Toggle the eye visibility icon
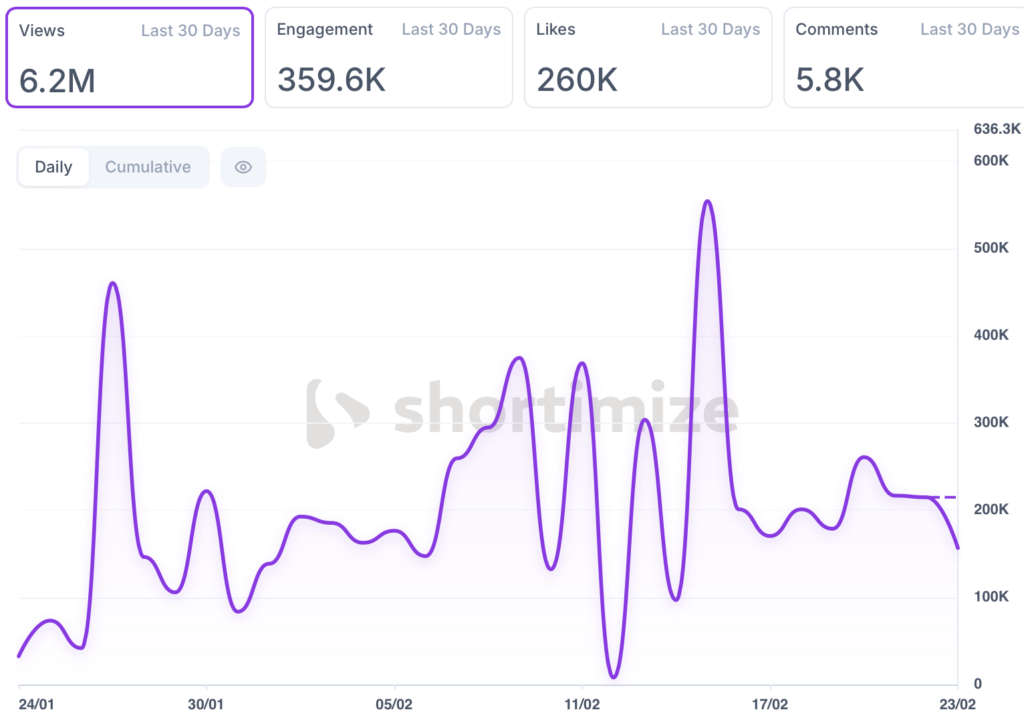This screenshot has height=722, width=1024. pyautogui.click(x=243, y=167)
